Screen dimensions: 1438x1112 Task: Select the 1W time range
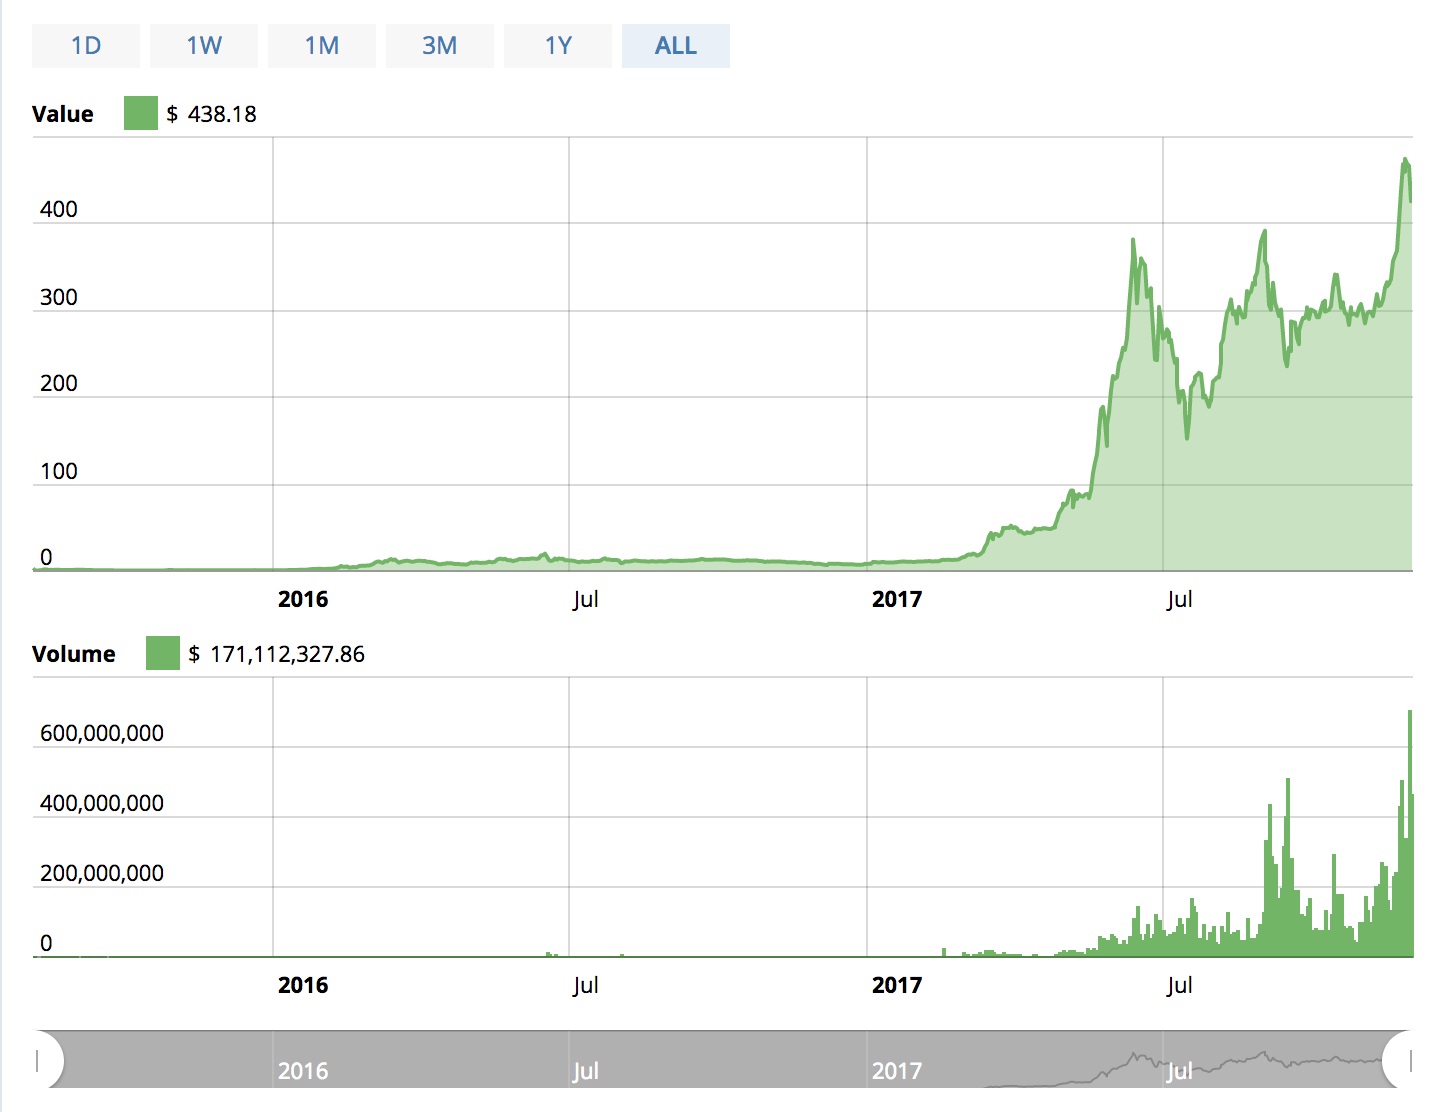(x=204, y=46)
